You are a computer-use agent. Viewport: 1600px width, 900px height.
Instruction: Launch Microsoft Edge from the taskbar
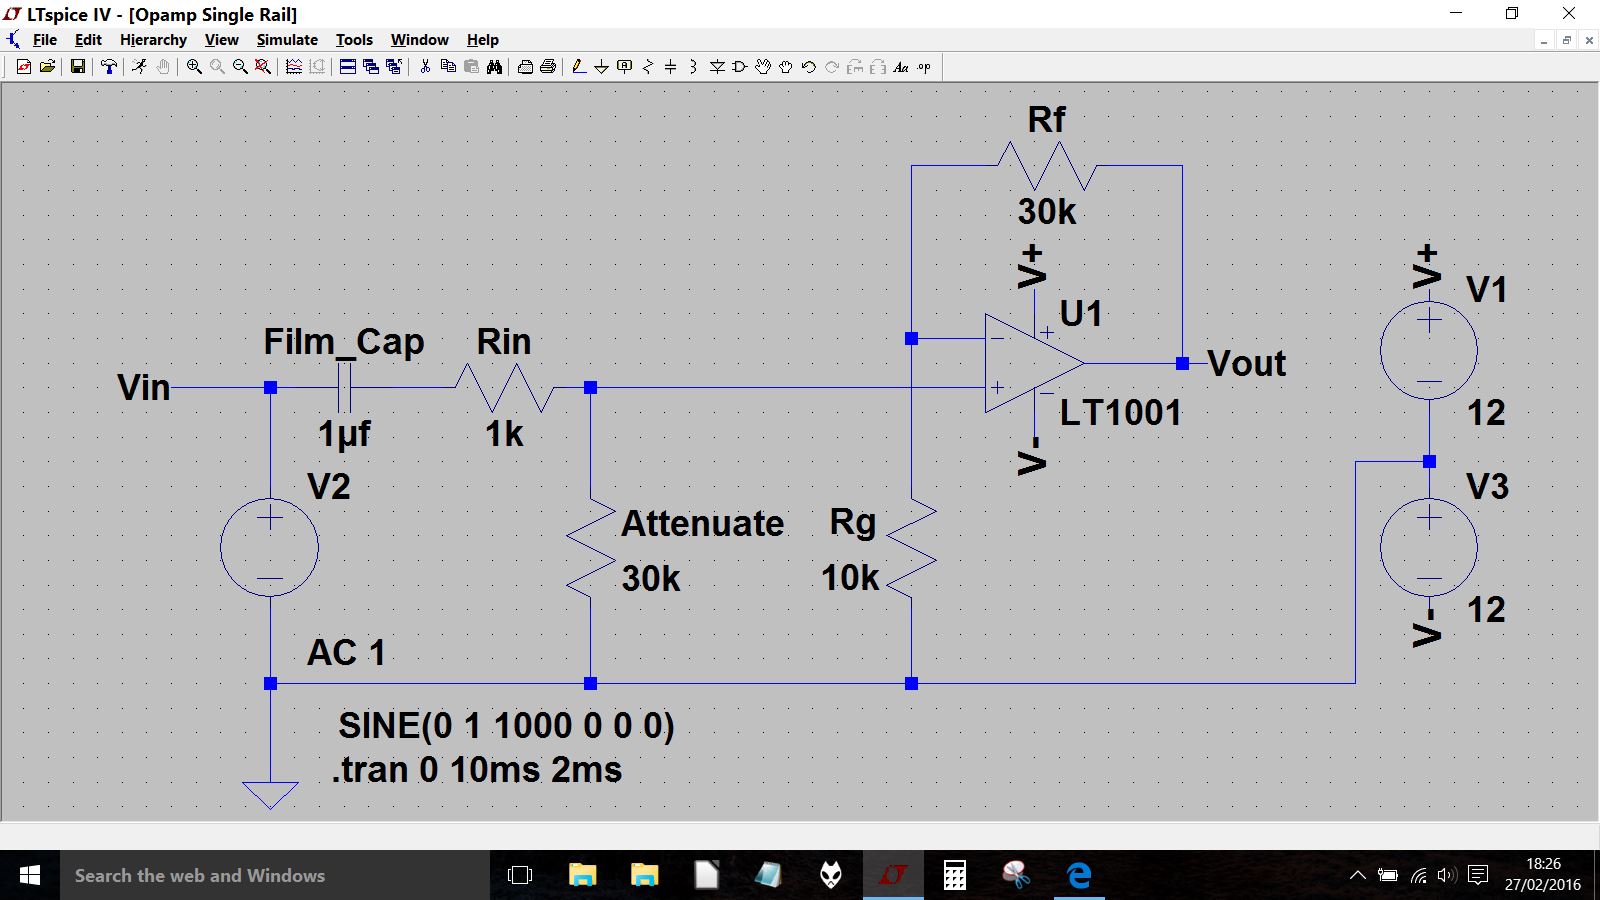pos(1079,875)
